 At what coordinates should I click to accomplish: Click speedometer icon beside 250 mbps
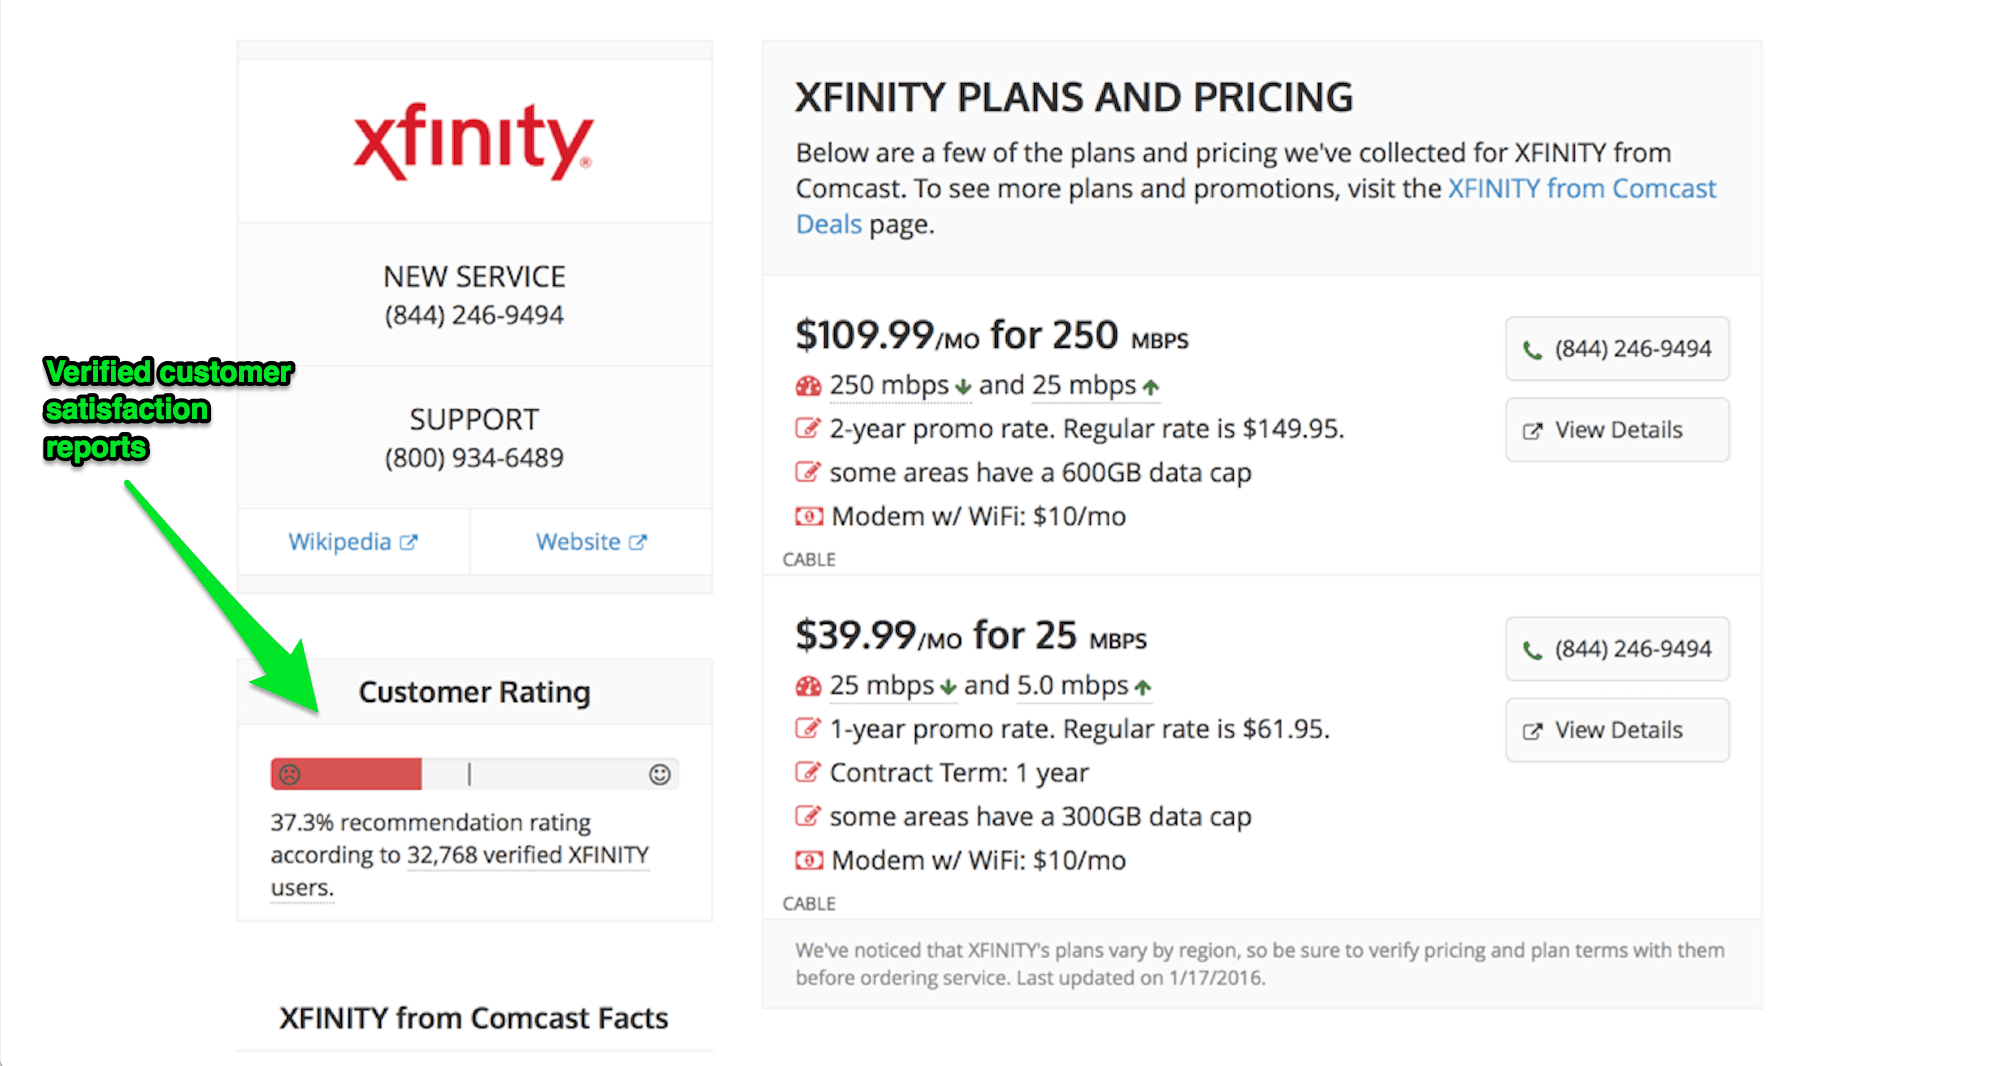coord(808,386)
